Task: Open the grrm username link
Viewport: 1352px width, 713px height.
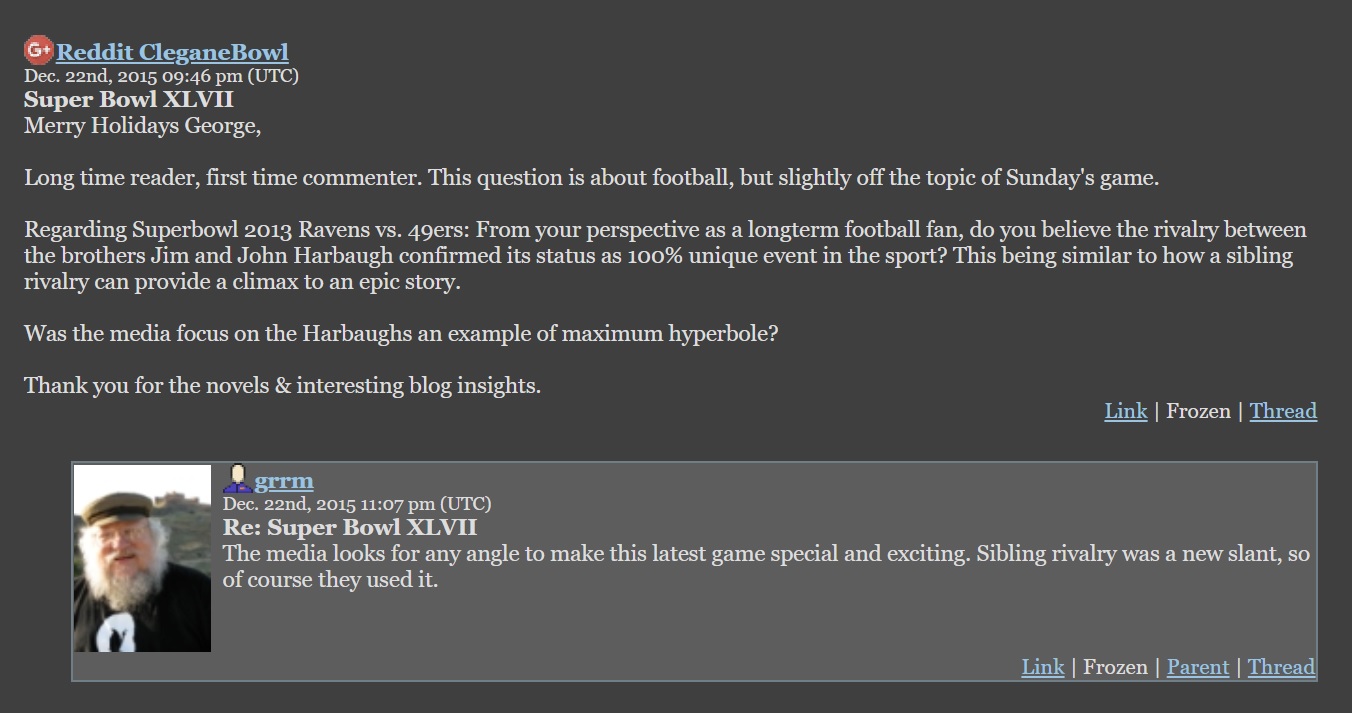Action: [x=284, y=481]
